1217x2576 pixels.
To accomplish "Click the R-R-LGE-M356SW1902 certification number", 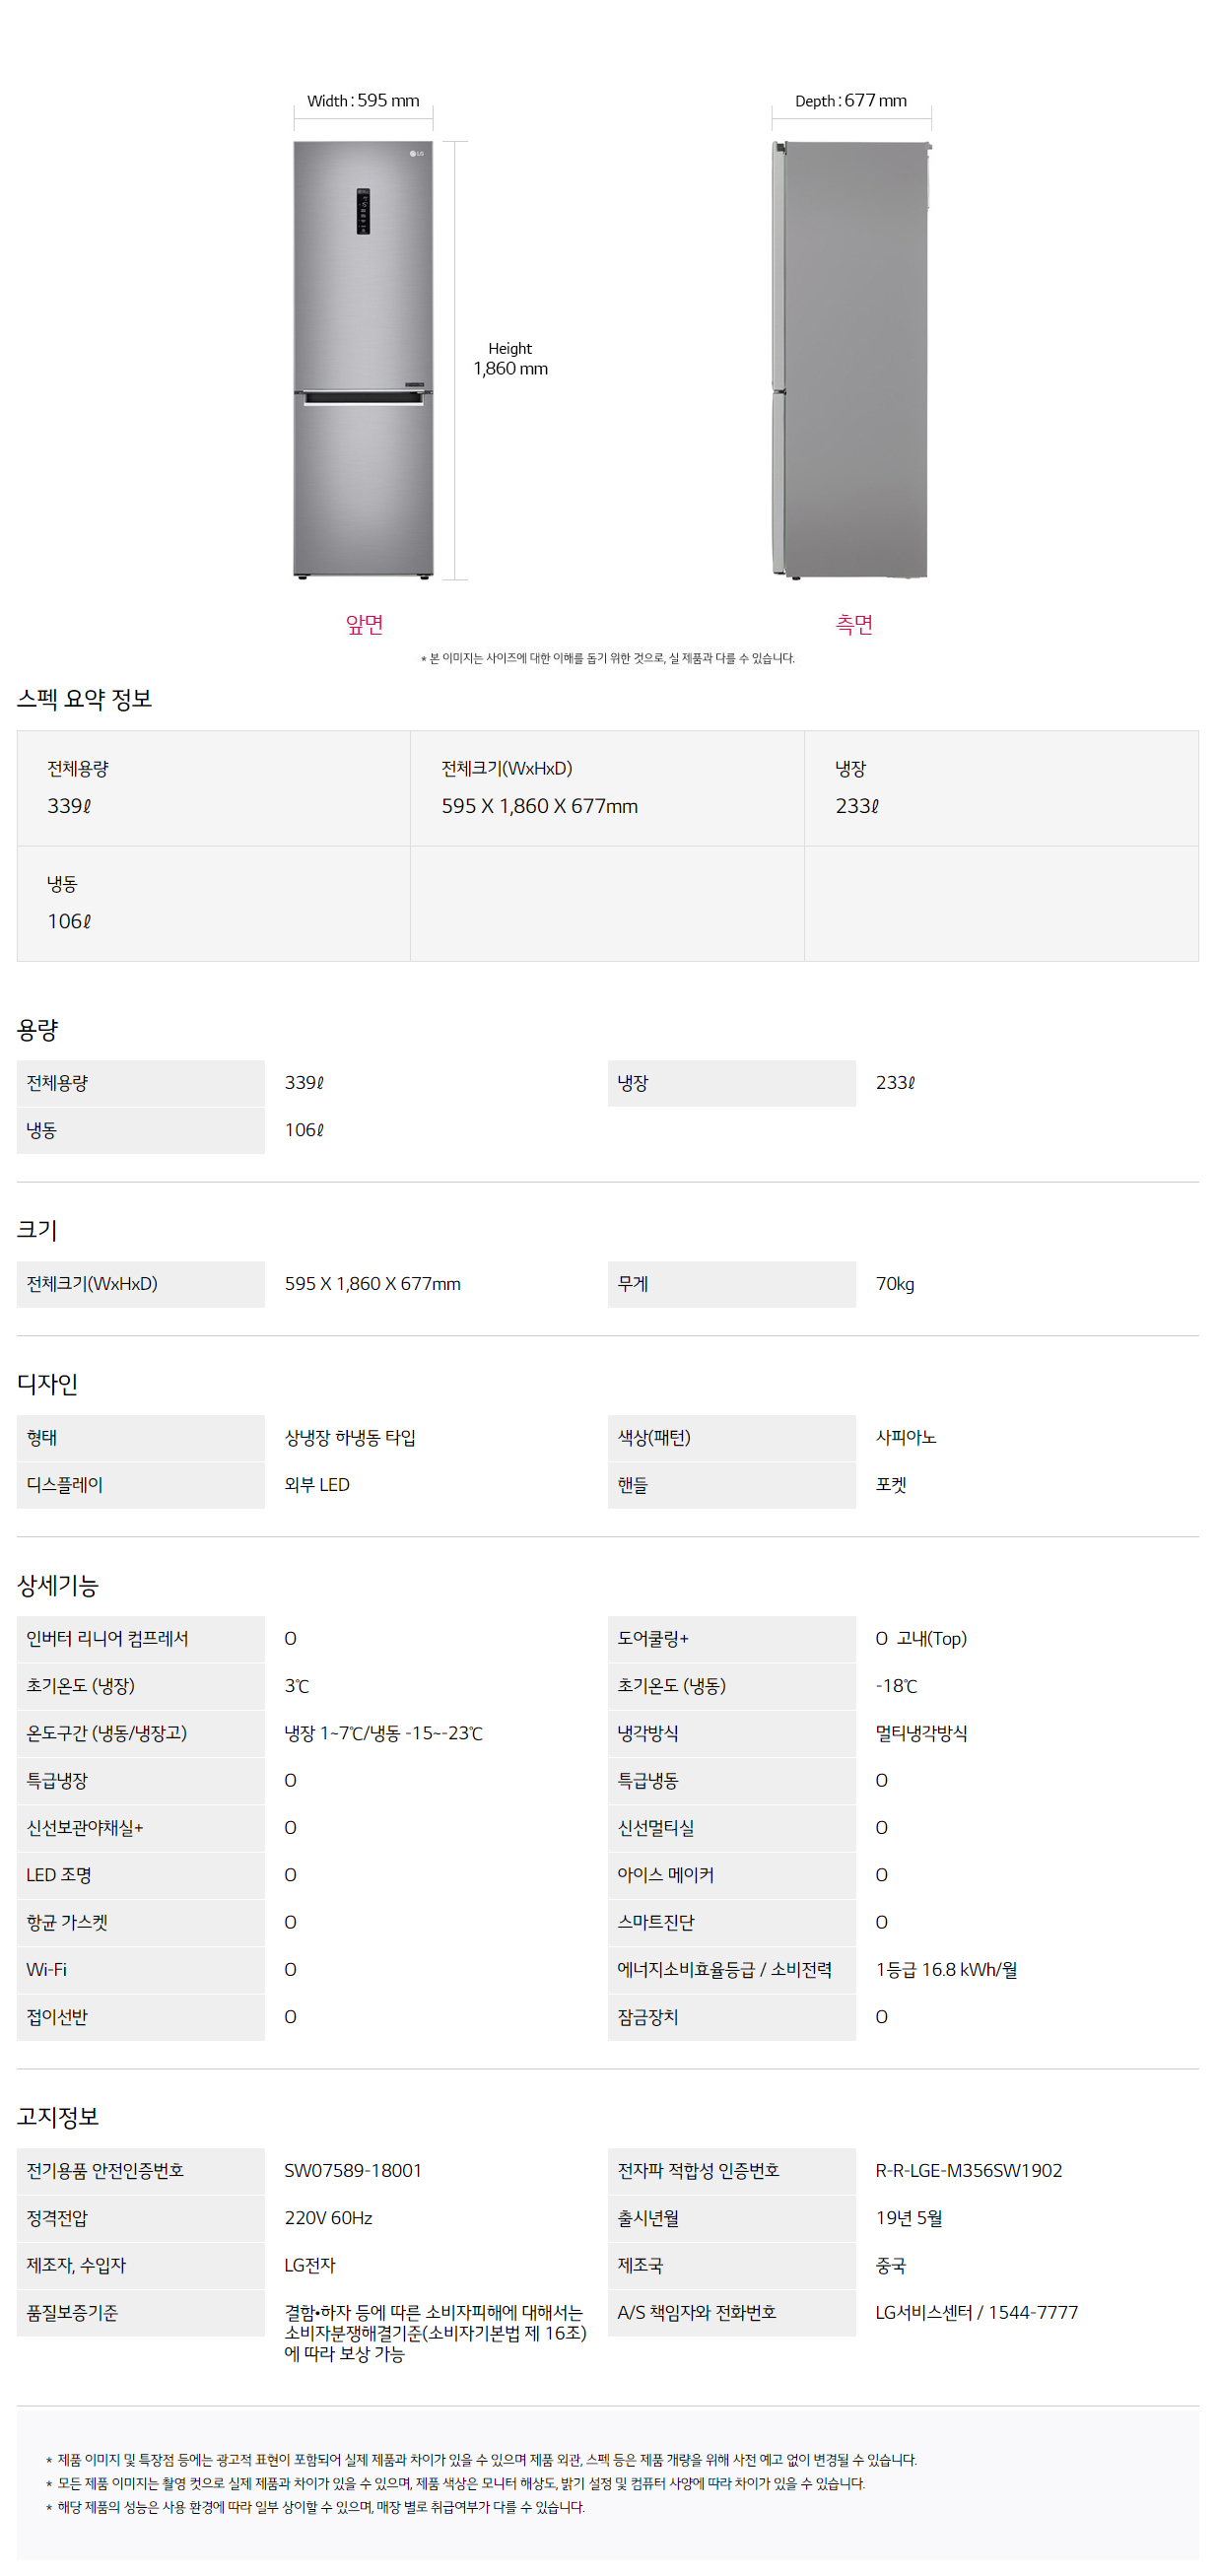I will [x=968, y=2170].
